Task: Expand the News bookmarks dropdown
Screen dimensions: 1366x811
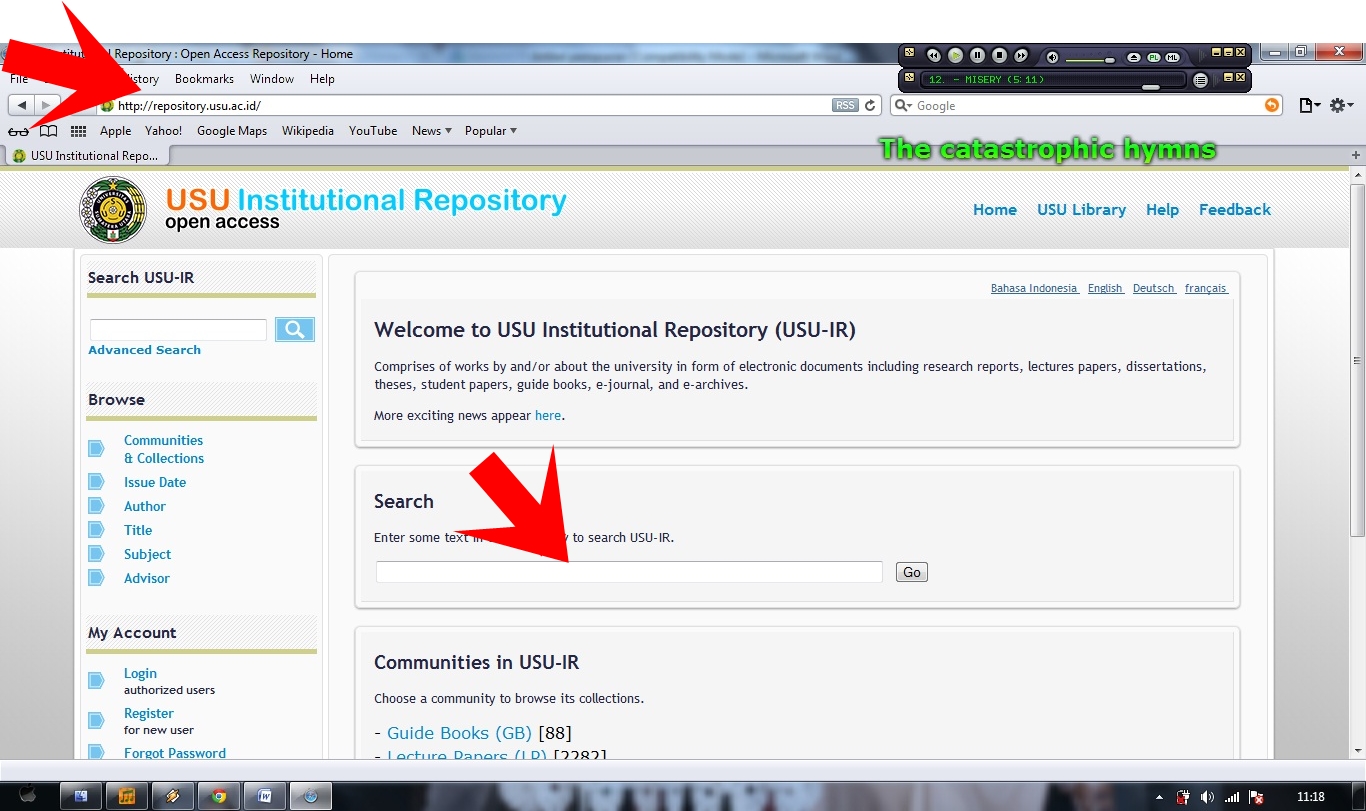Action: coord(431,131)
